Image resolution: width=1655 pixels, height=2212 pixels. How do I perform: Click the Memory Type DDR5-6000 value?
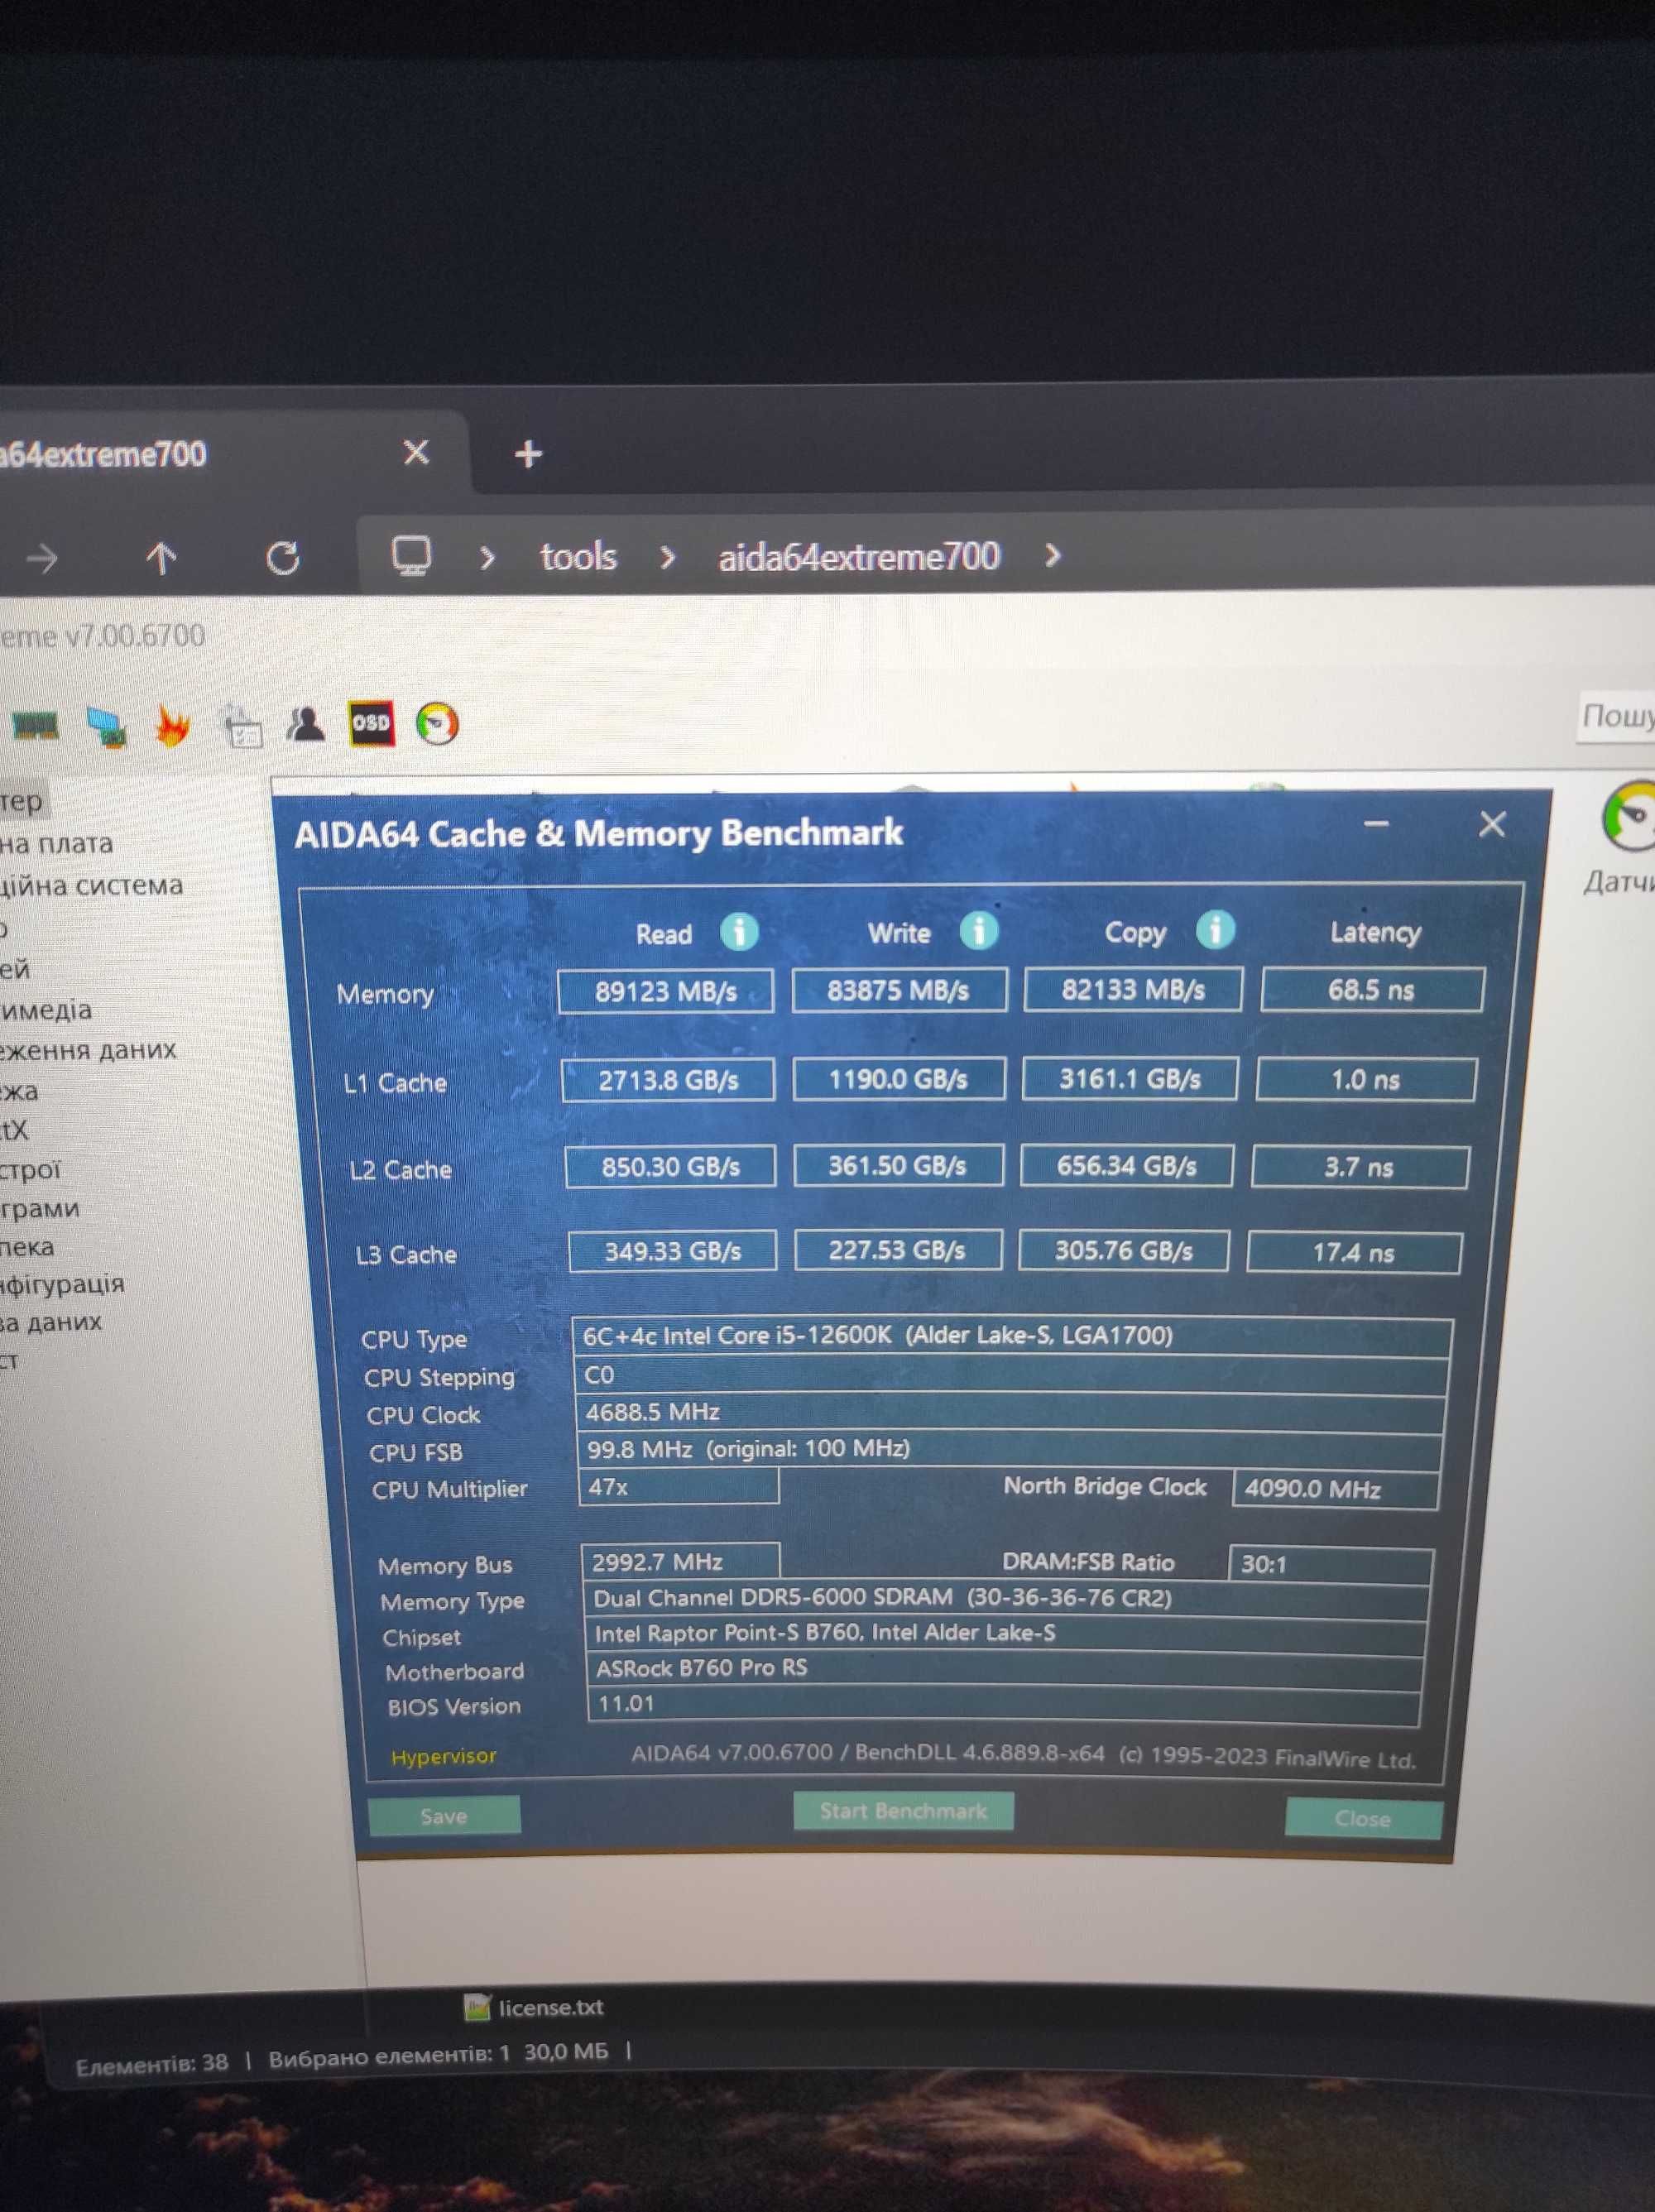point(1006,1598)
